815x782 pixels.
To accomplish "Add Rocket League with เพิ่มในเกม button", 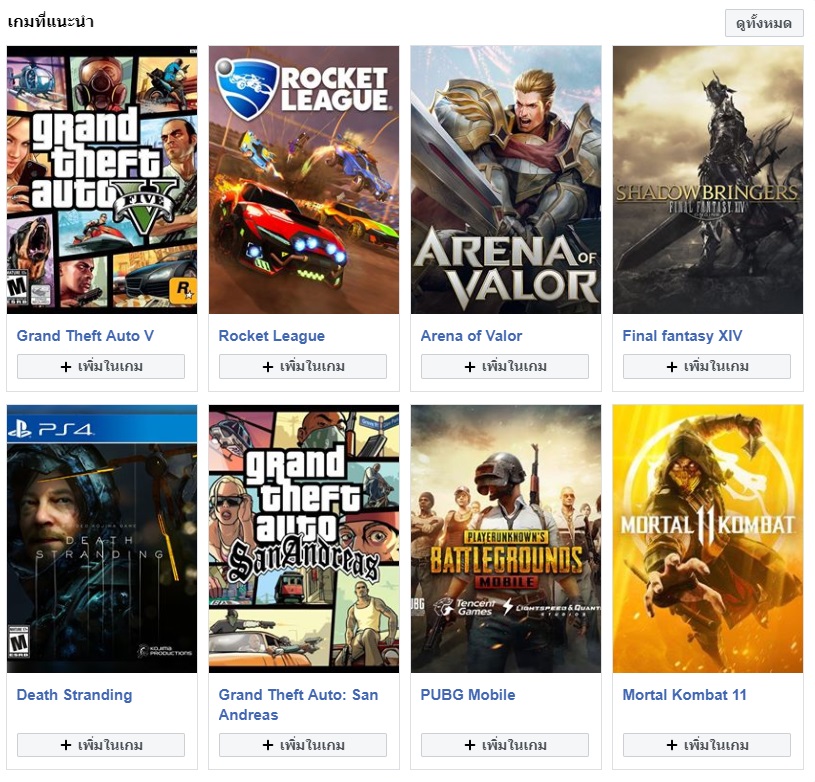I will (303, 366).
